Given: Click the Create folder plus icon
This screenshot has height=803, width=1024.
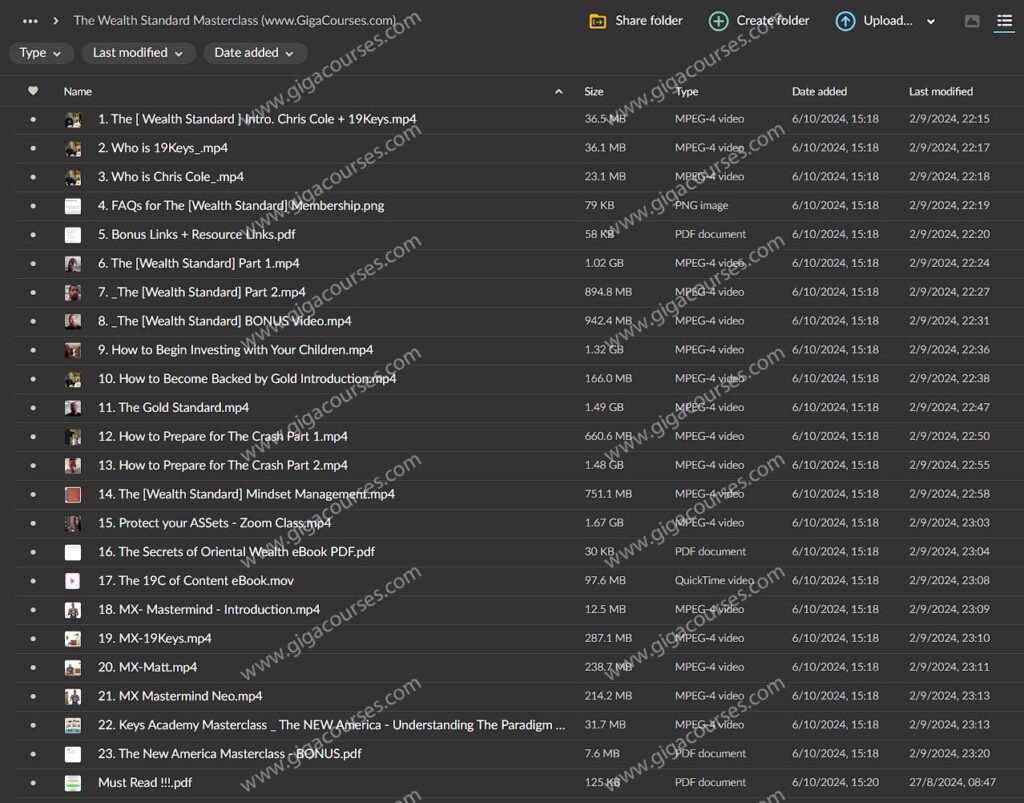Looking at the screenshot, I should click(718, 21).
